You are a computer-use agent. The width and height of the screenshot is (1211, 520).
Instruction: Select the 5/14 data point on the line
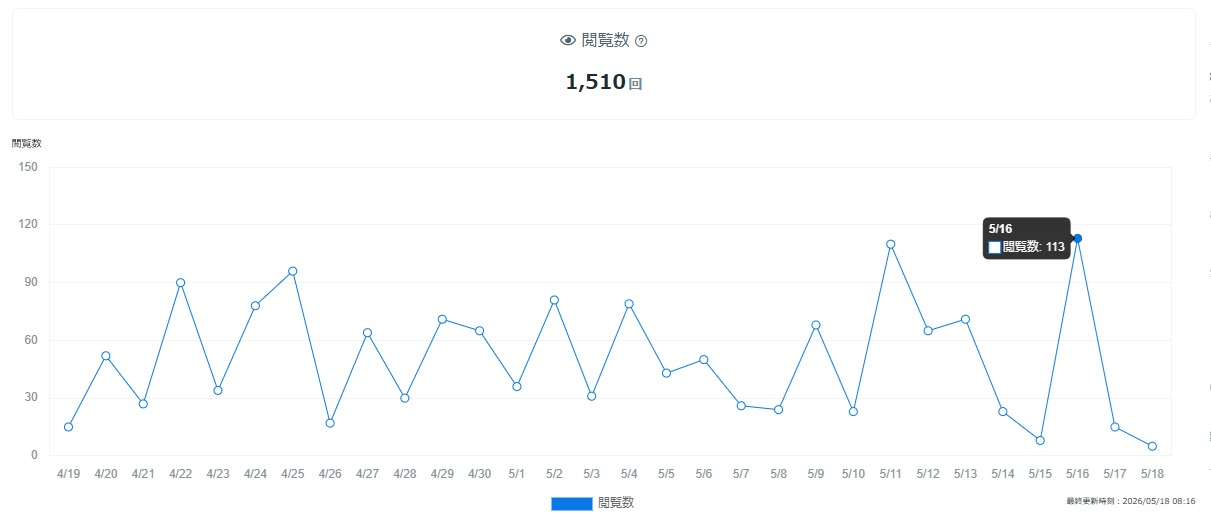tap(1003, 412)
